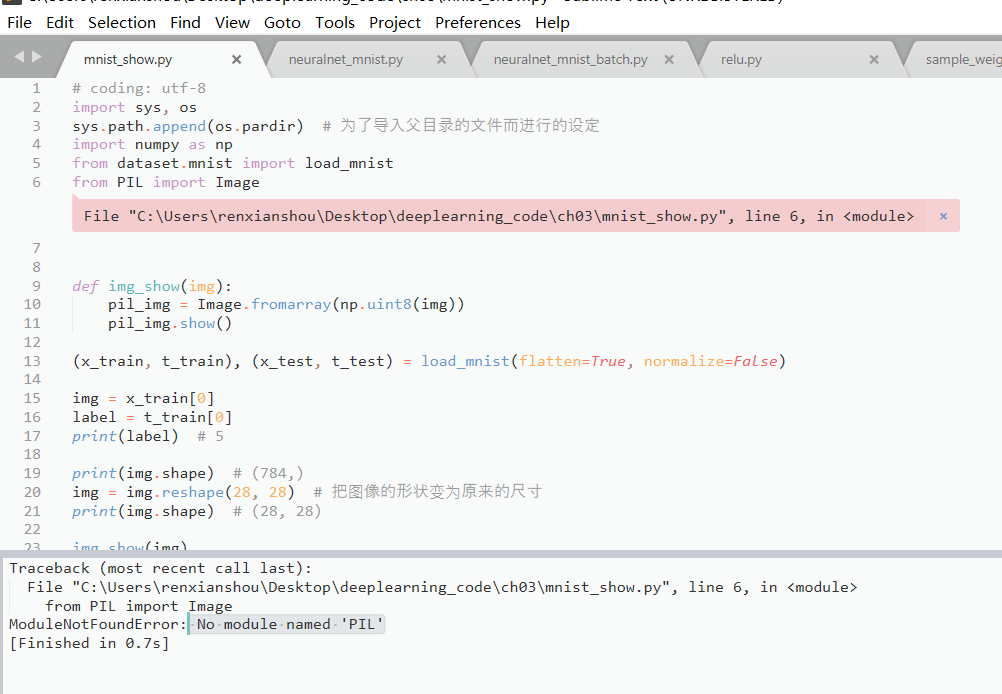Open the Tools menu

(334, 22)
